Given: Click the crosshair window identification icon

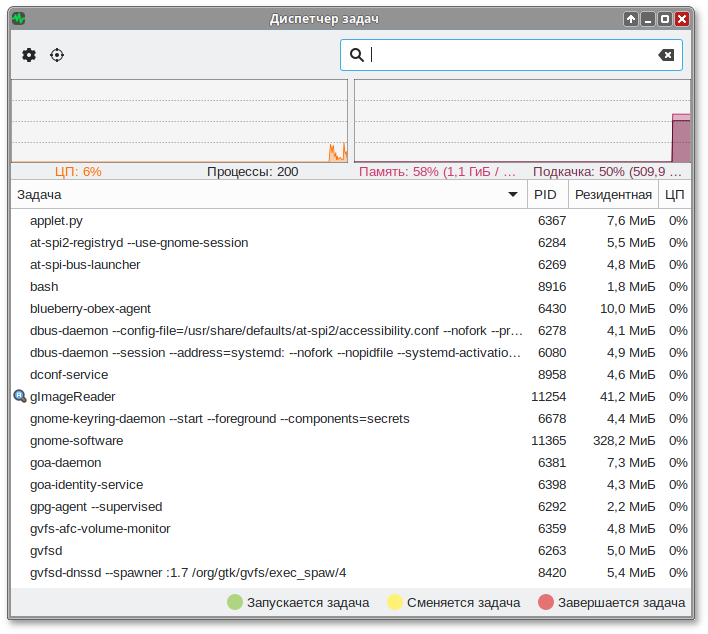Looking at the screenshot, I should coord(57,55).
